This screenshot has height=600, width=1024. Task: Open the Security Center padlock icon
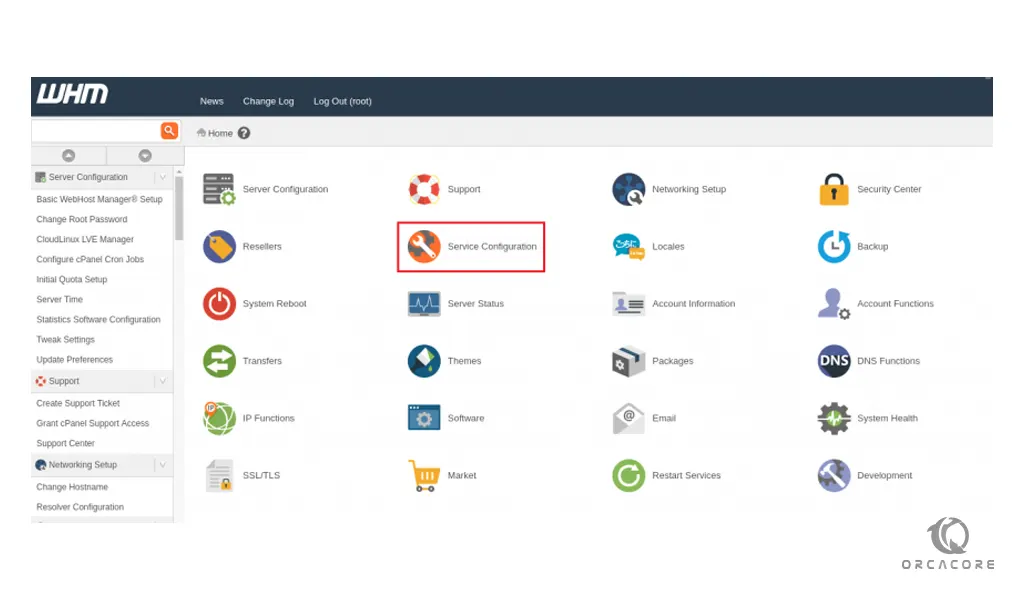pos(833,189)
